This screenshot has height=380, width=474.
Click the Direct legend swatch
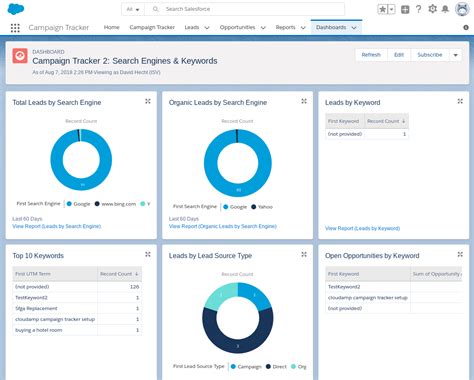268,367
